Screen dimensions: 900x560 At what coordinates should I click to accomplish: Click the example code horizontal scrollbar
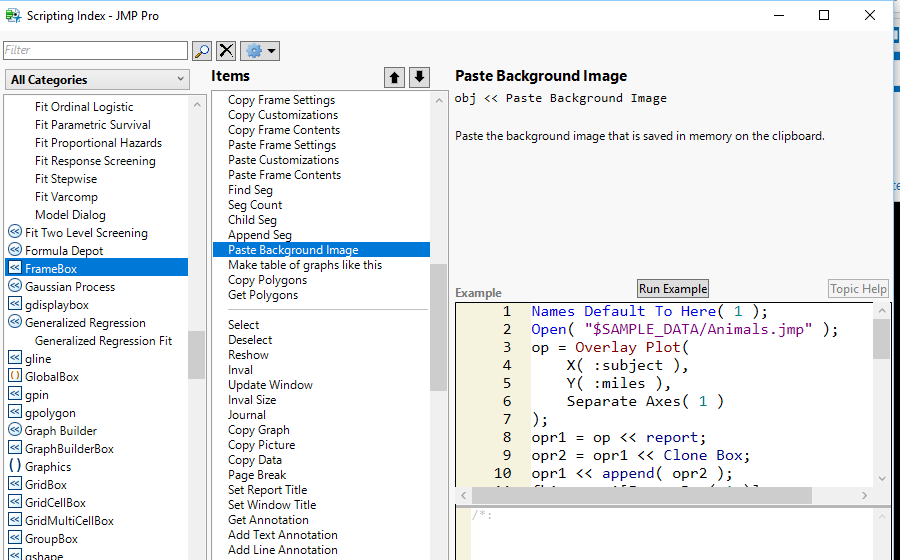tap(640, 495)
